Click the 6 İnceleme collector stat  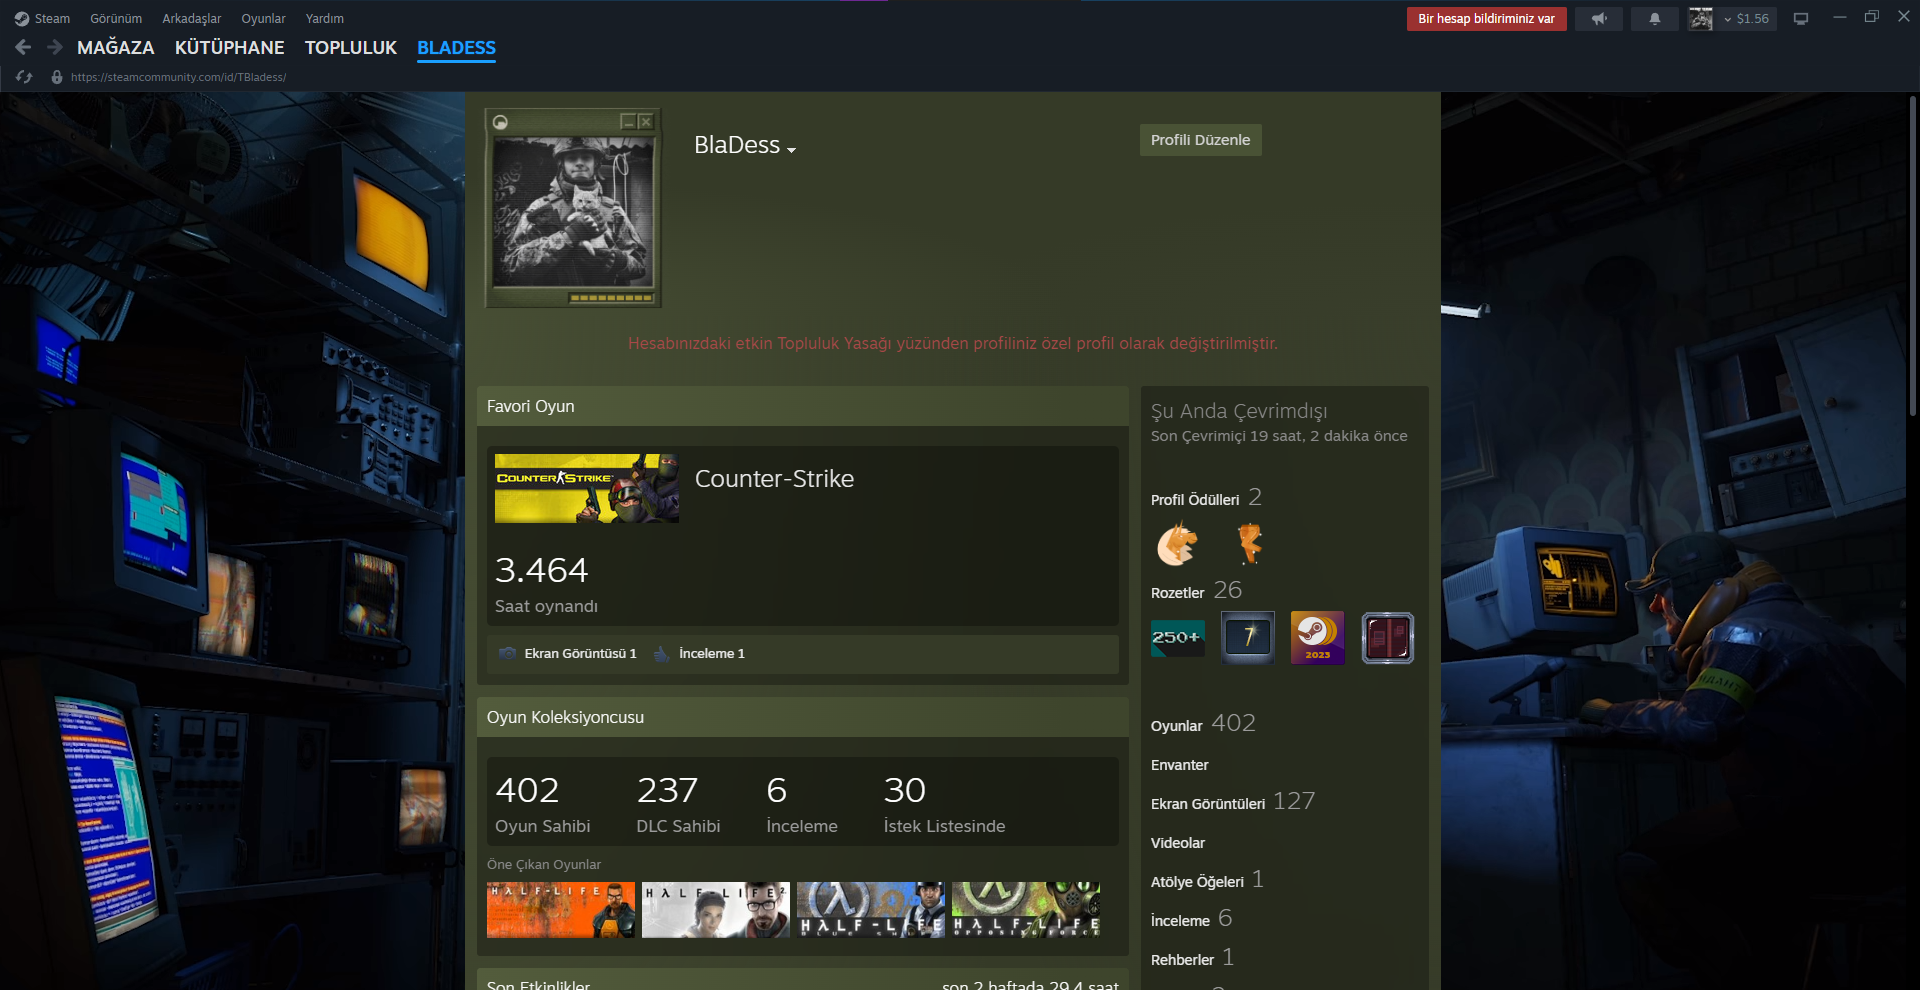pyautogui.click(x=802, y=803)
